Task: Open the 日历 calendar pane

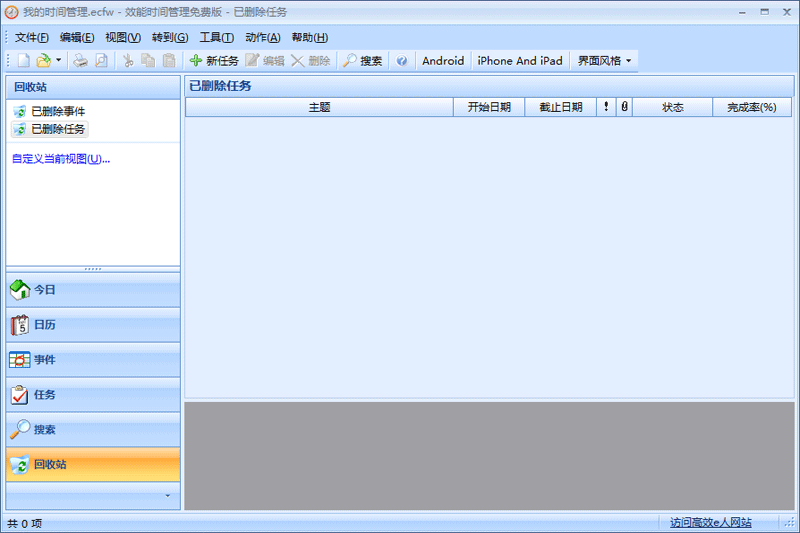Action: pos(93,325)
